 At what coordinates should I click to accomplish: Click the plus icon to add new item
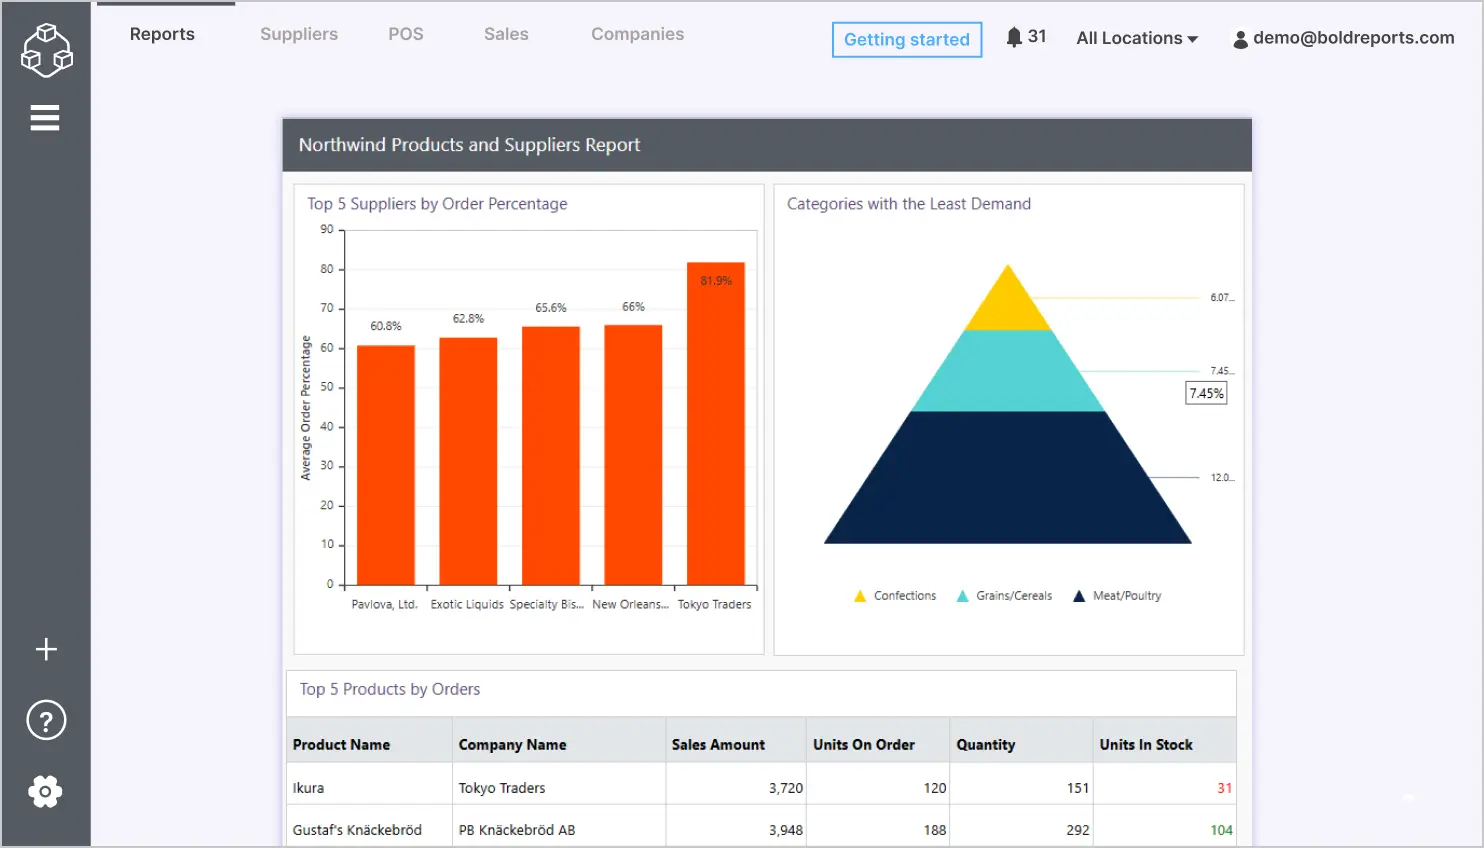[46, 649]
